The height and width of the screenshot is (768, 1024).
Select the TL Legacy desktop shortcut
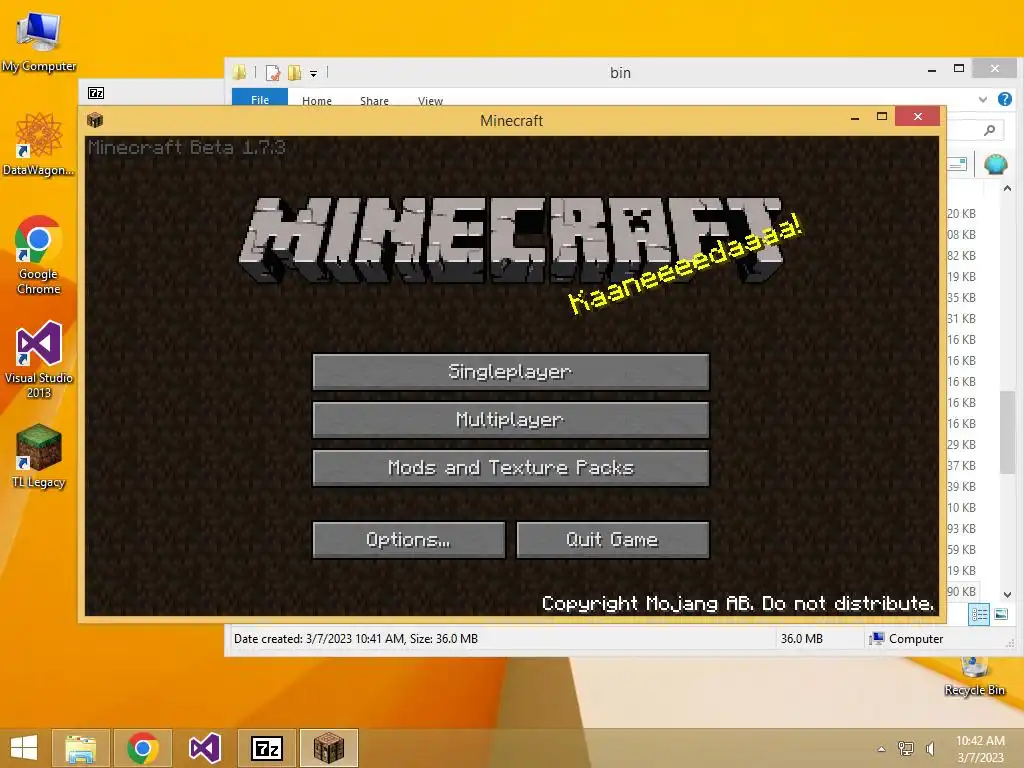point(39,456)
